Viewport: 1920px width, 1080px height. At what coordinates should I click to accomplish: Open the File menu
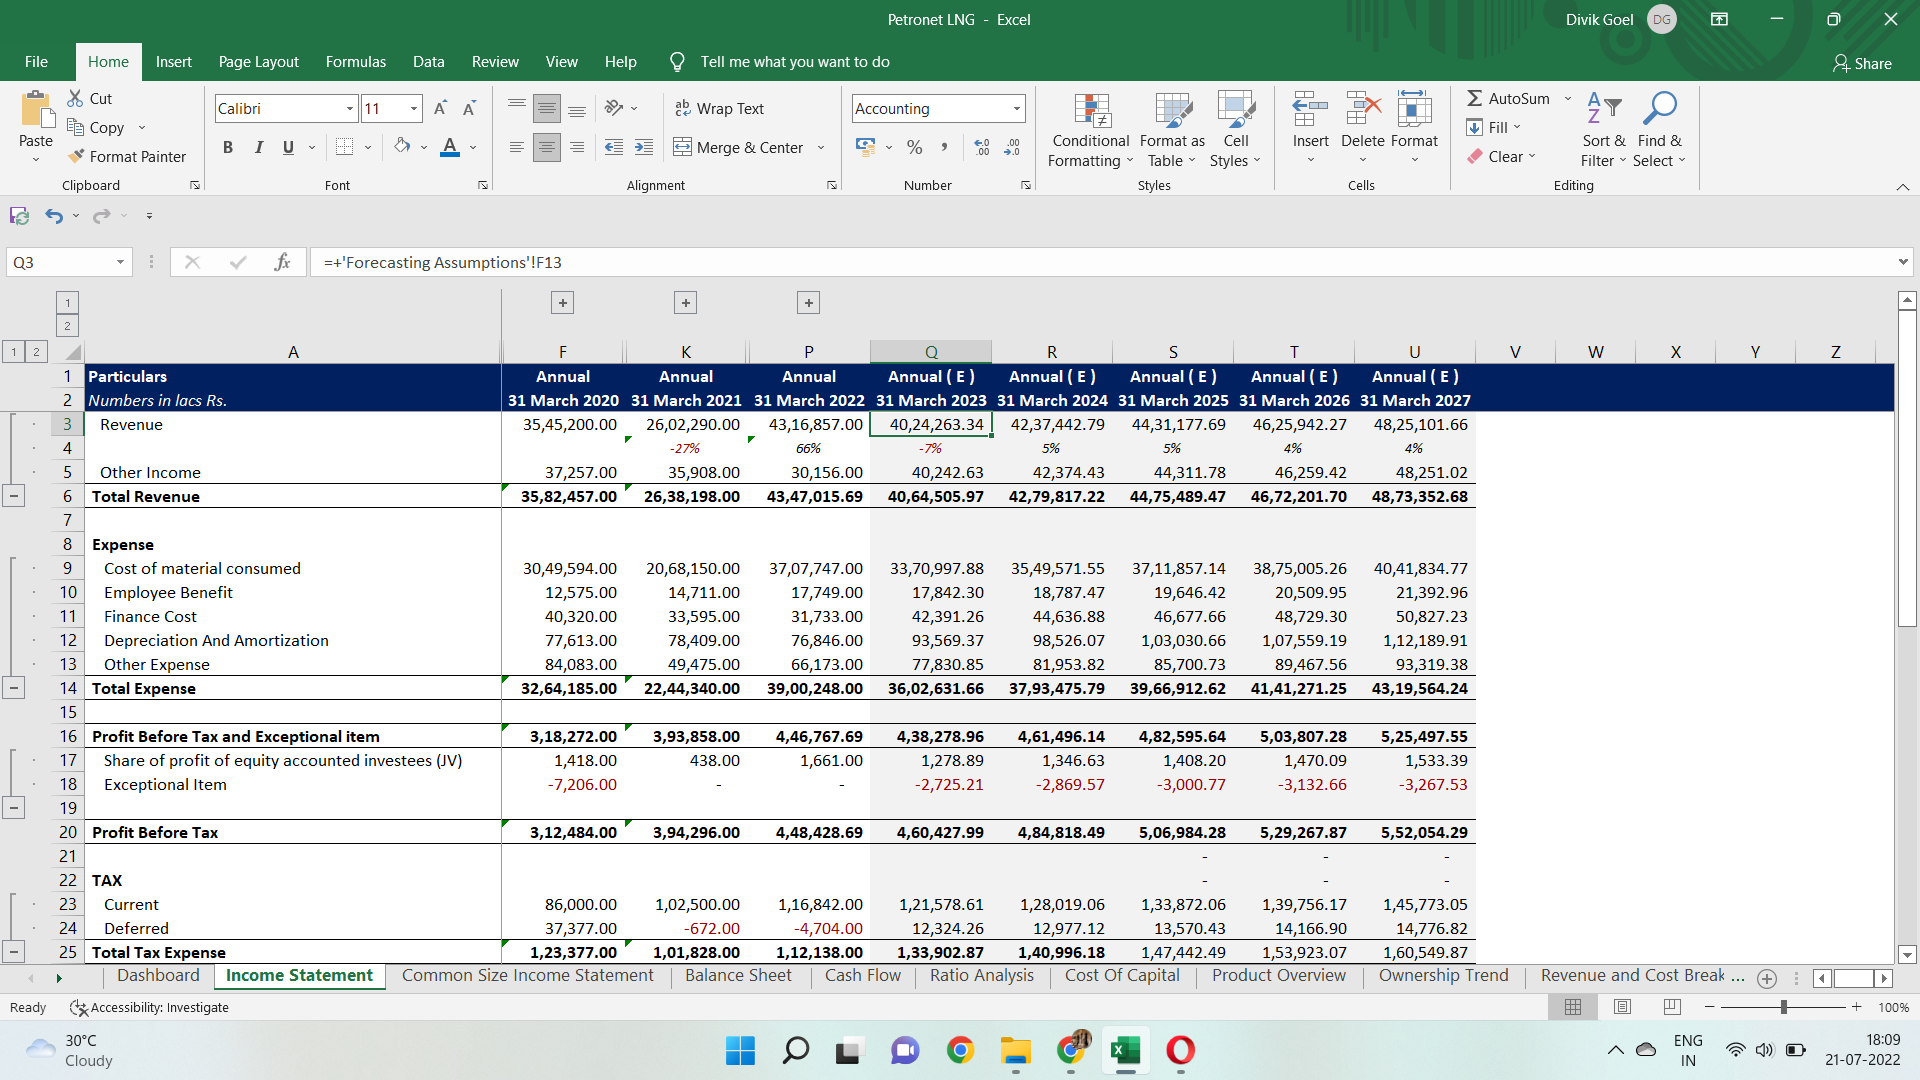click(x=36, y=62)
